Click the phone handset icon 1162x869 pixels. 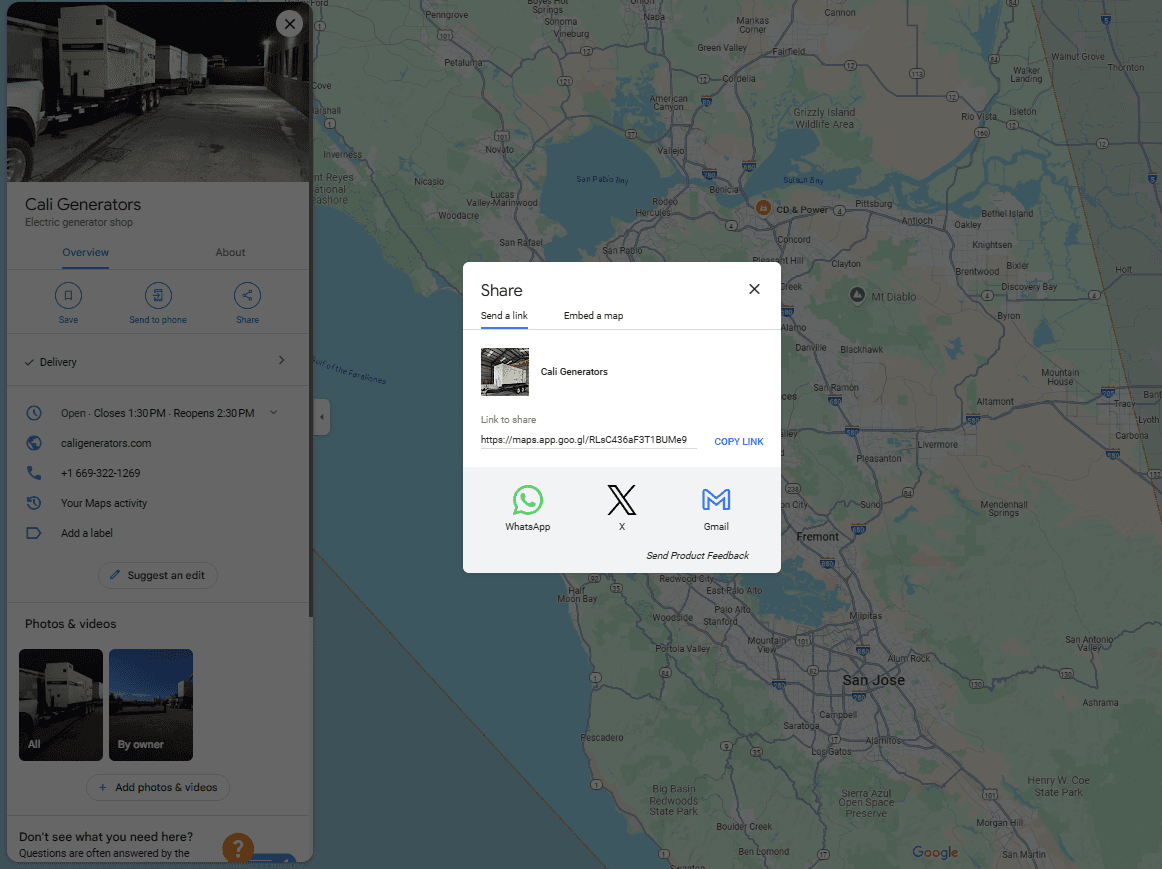[34, 473]
